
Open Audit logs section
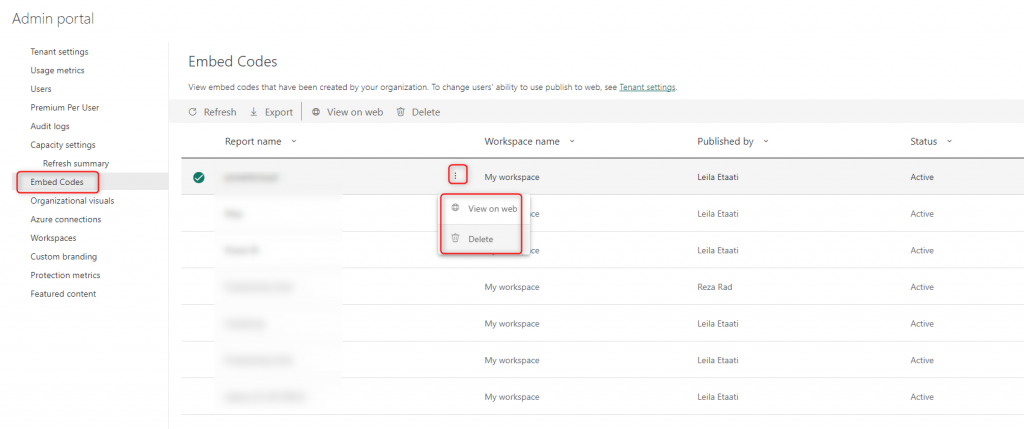point(50,126)
